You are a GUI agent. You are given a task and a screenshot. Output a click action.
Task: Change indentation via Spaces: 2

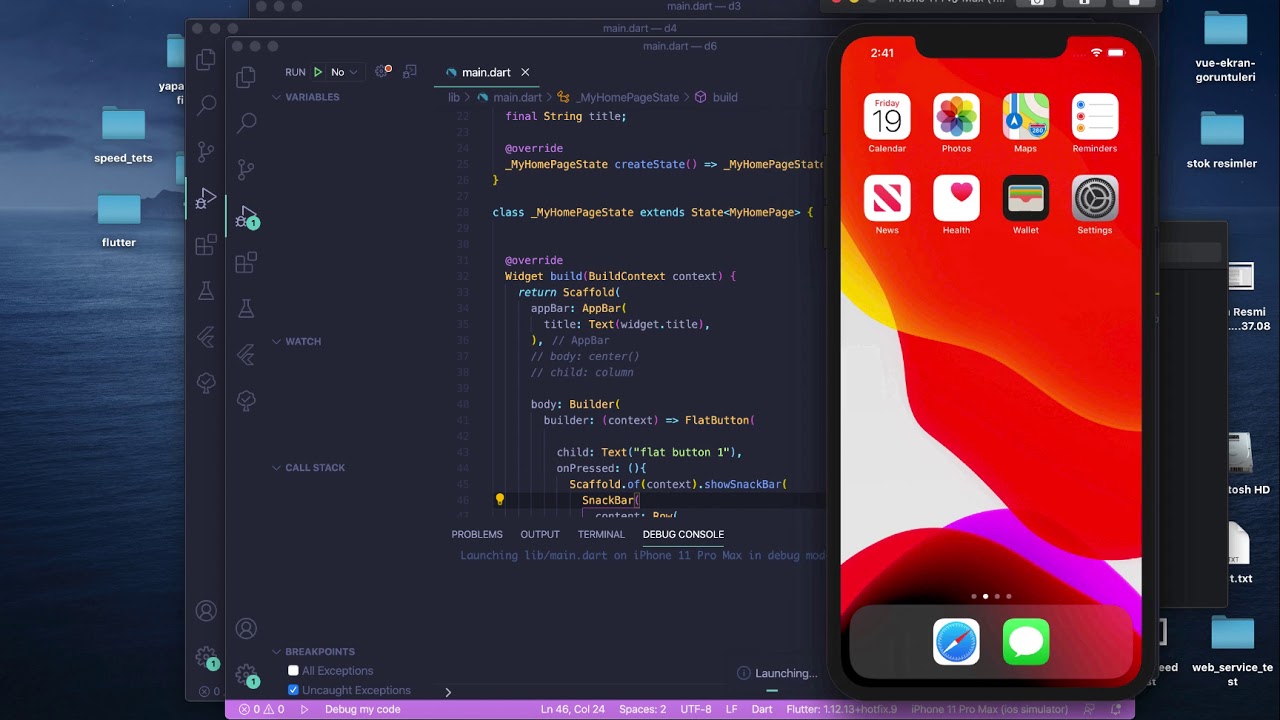(x=642, y=709)
